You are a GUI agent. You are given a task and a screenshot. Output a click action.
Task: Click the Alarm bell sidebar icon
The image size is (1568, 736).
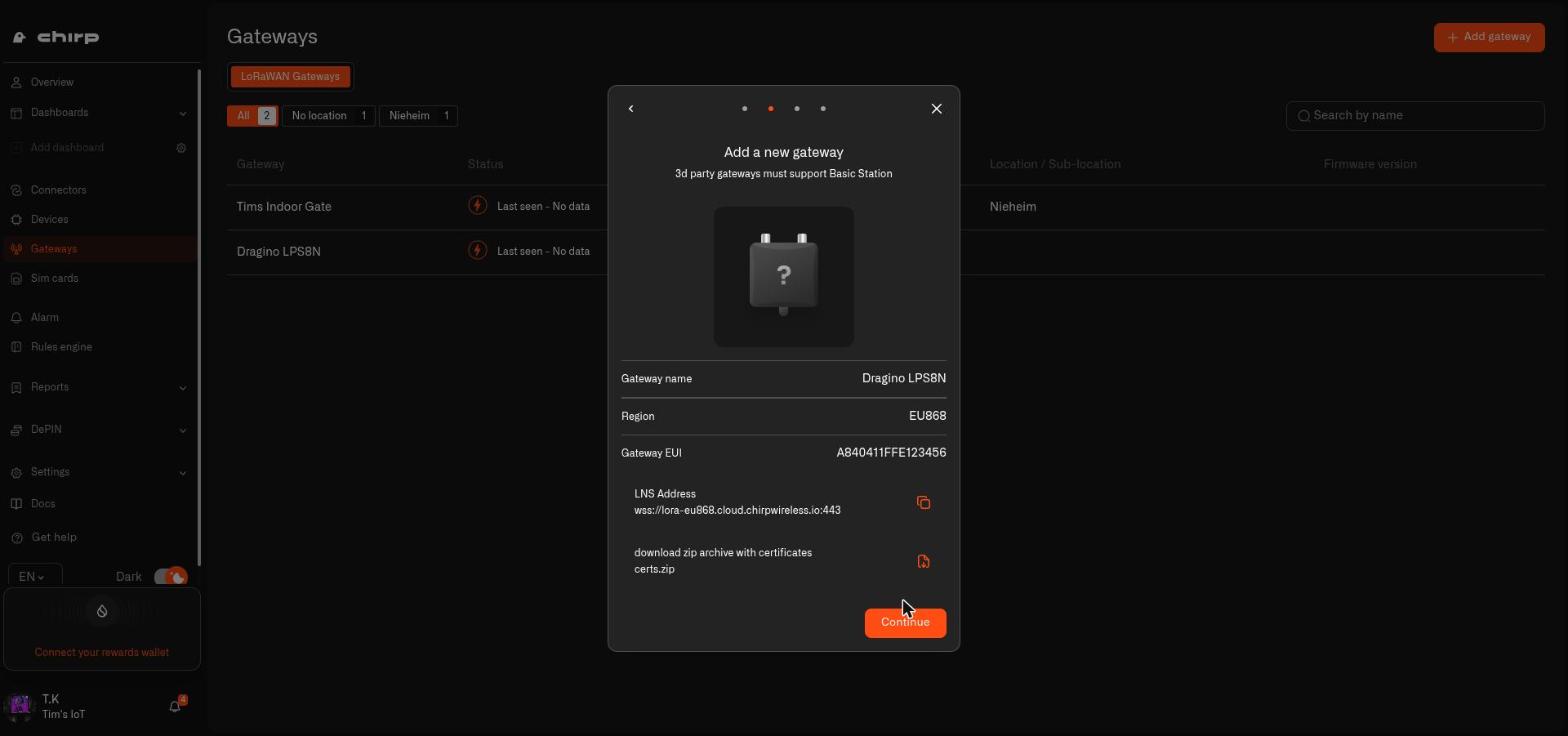point(16,317)
